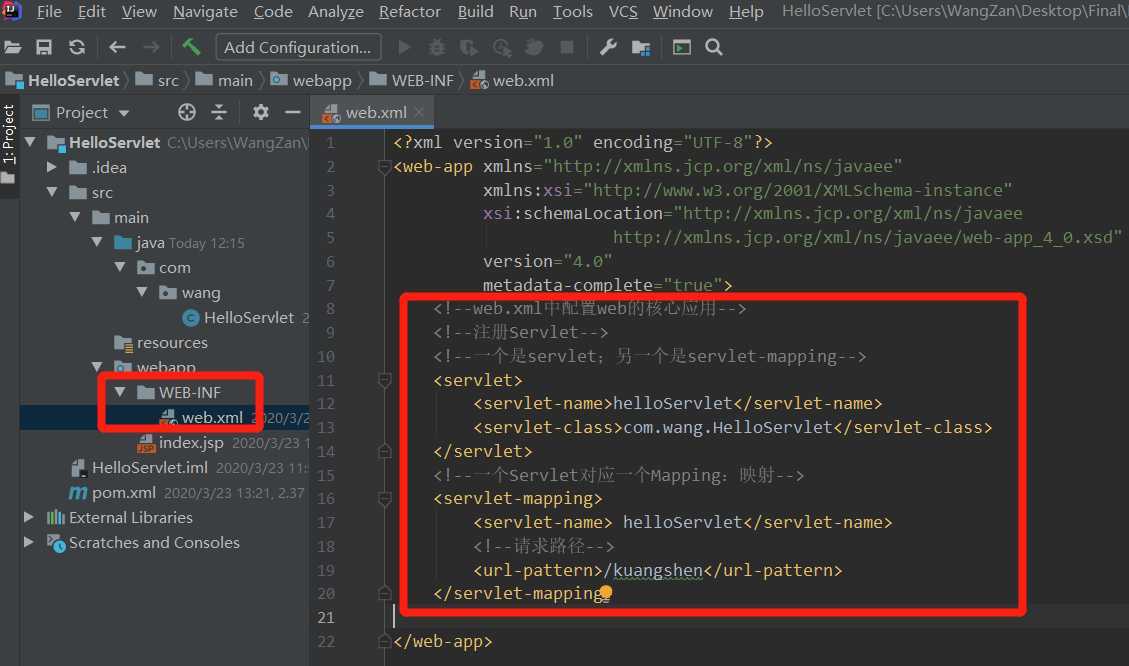Click the Collapse All icon in Project panel
The height and width of the screenshot is (666, 1129).
219,112
